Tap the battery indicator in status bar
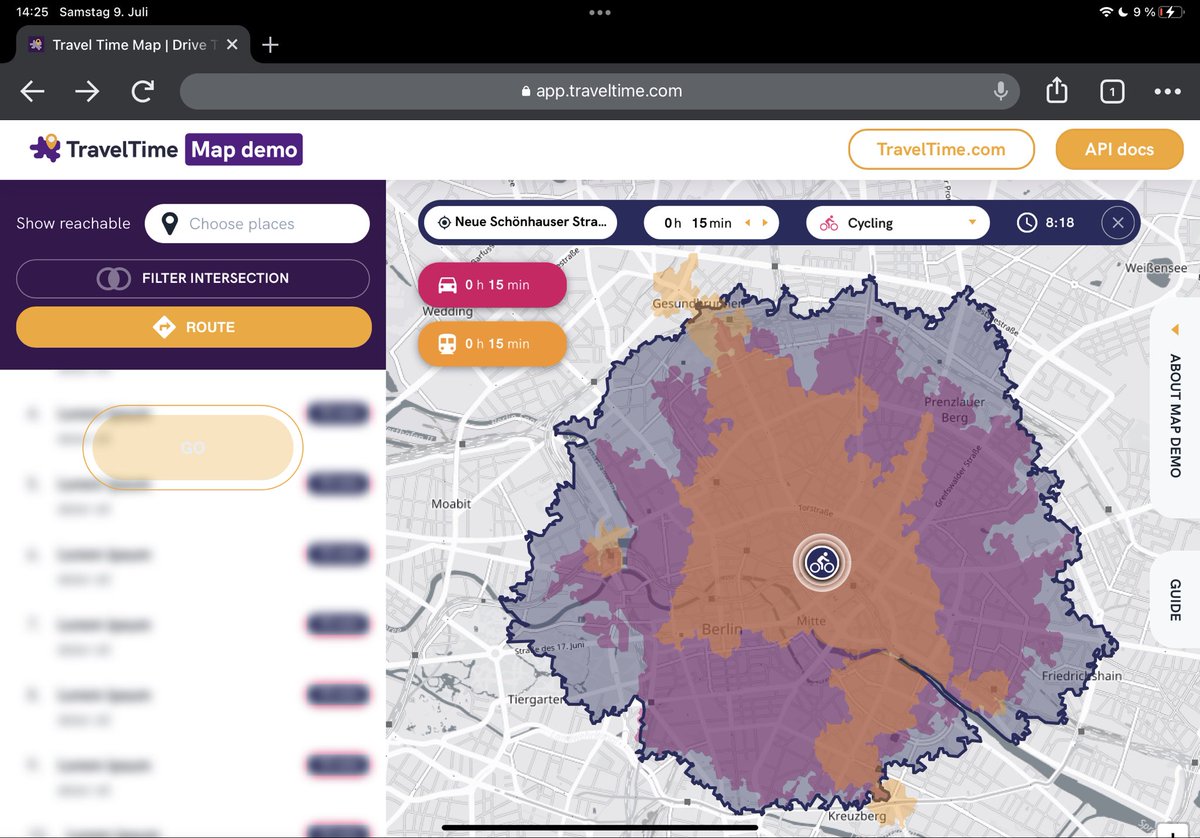The height and width of the screenshot is (838, 1200). tap(1170, 13)
